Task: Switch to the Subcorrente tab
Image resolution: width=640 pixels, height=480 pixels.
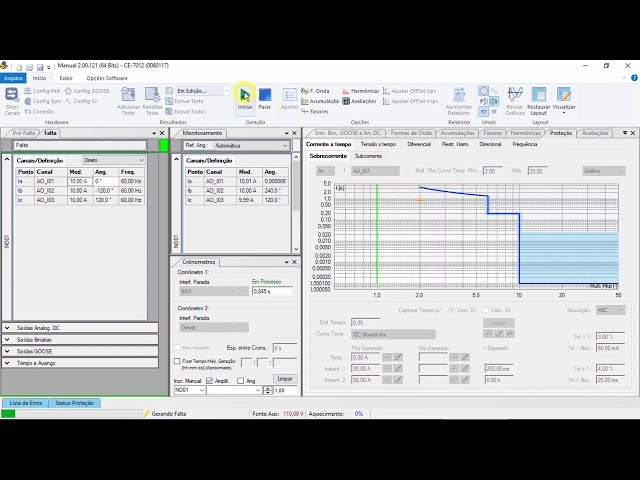Action: coord(368,156)
